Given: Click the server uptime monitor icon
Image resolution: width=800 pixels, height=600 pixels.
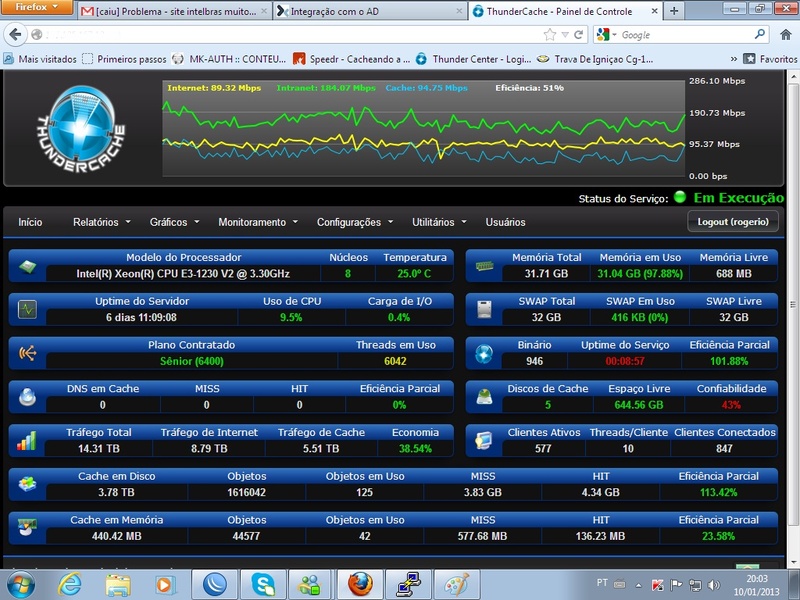Looking at the screenshot, I should [28, 309].
